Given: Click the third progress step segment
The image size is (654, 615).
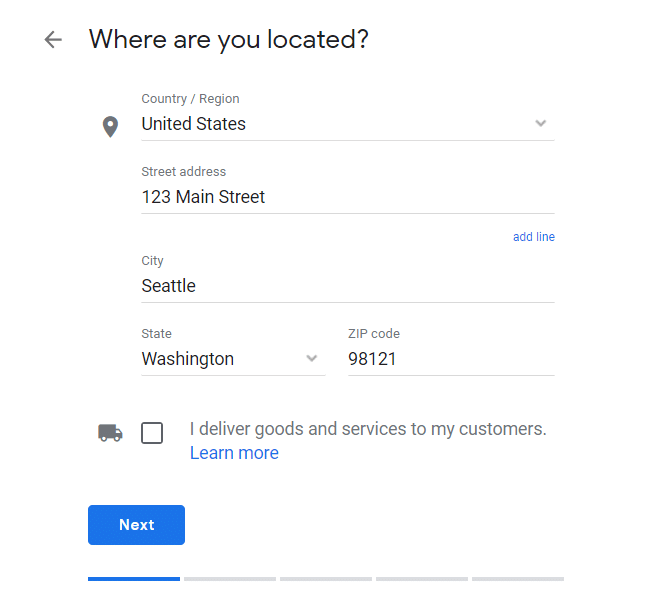Looking at the screenshot, I should pyautogui.click(x=326, y=578).
